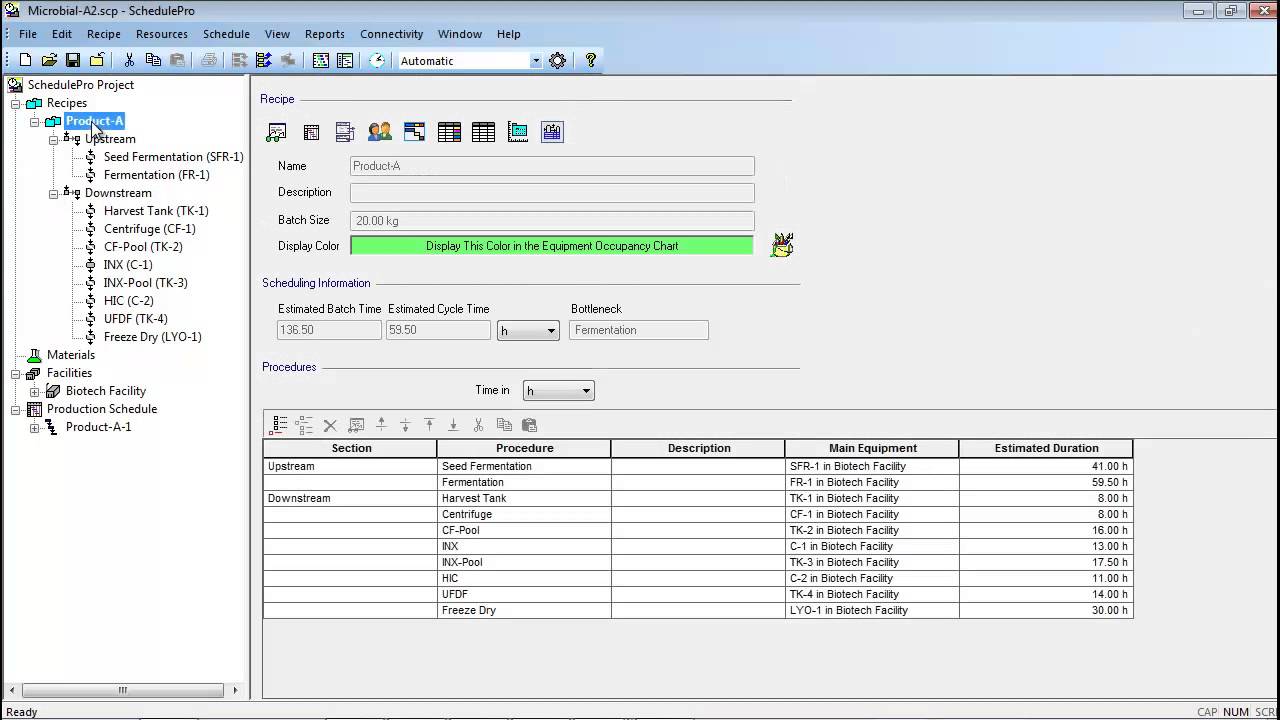1280x720 pixels.
Task: Click the people resources icon in Recipe toolbar
Action: click(380, 132)
